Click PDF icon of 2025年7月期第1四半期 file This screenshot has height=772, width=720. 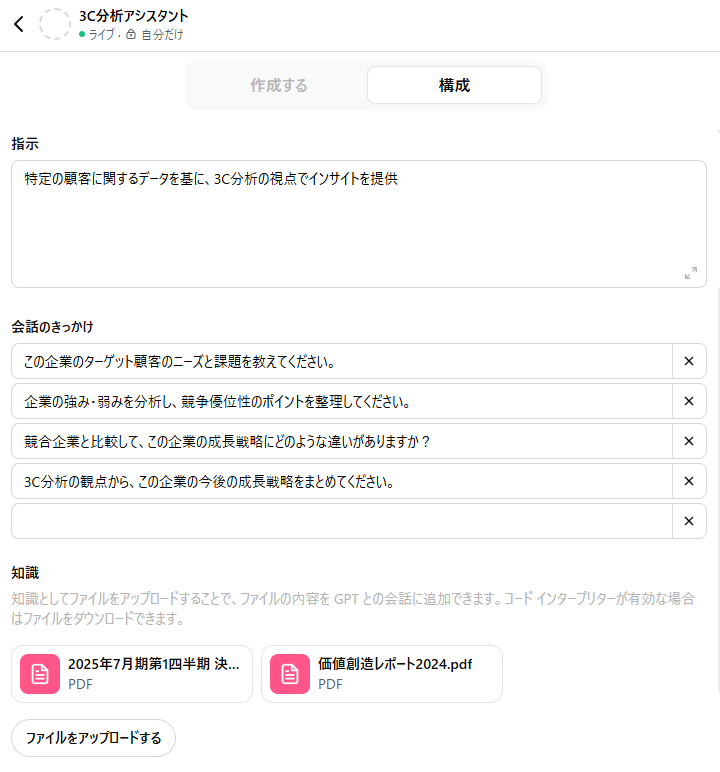coord(40,674)
